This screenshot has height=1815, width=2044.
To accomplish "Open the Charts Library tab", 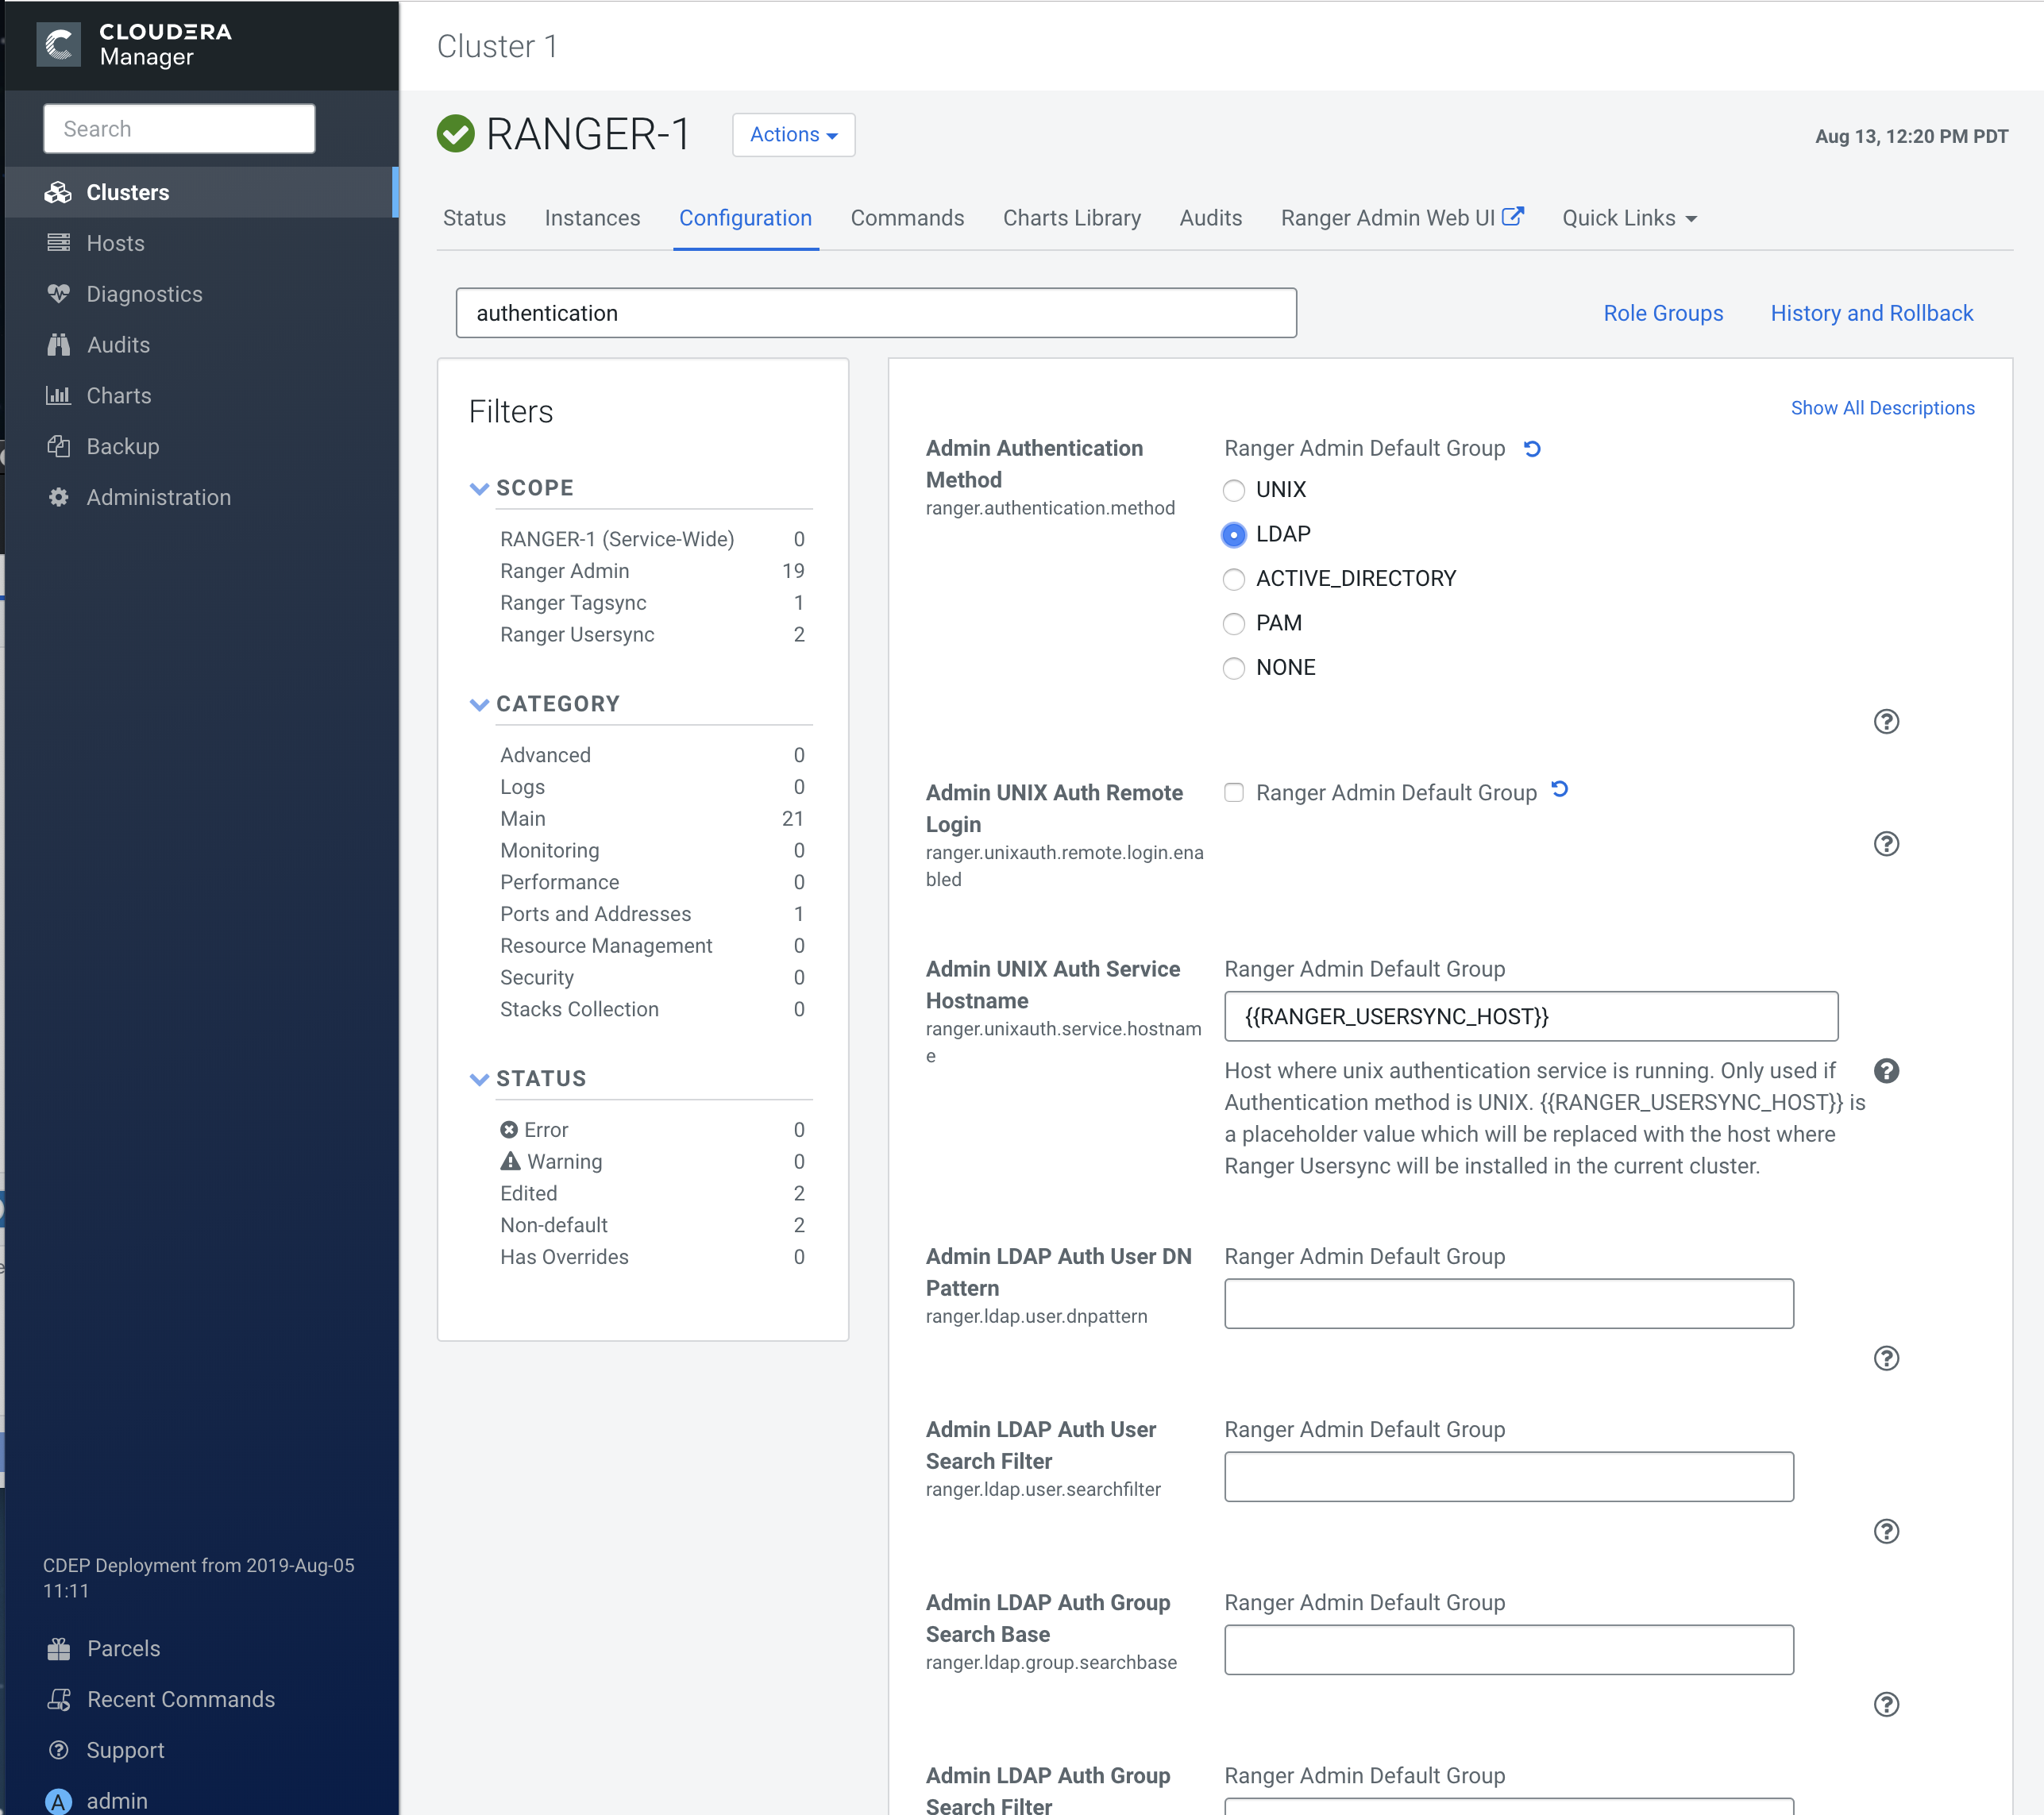I will point(1071,218).
